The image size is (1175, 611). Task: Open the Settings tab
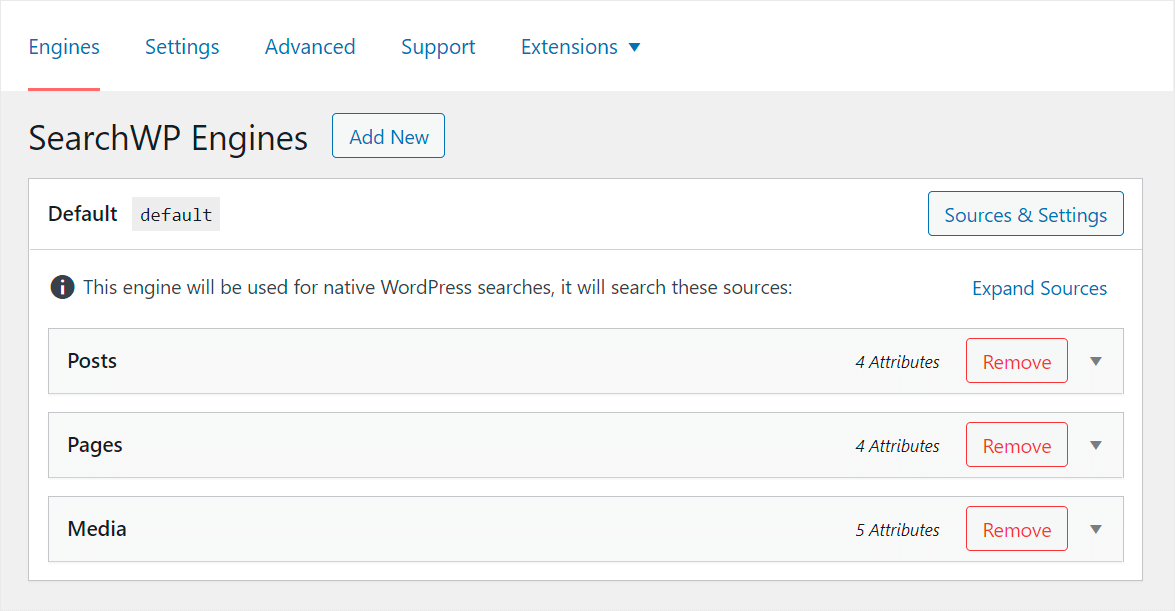pos(182,46)
